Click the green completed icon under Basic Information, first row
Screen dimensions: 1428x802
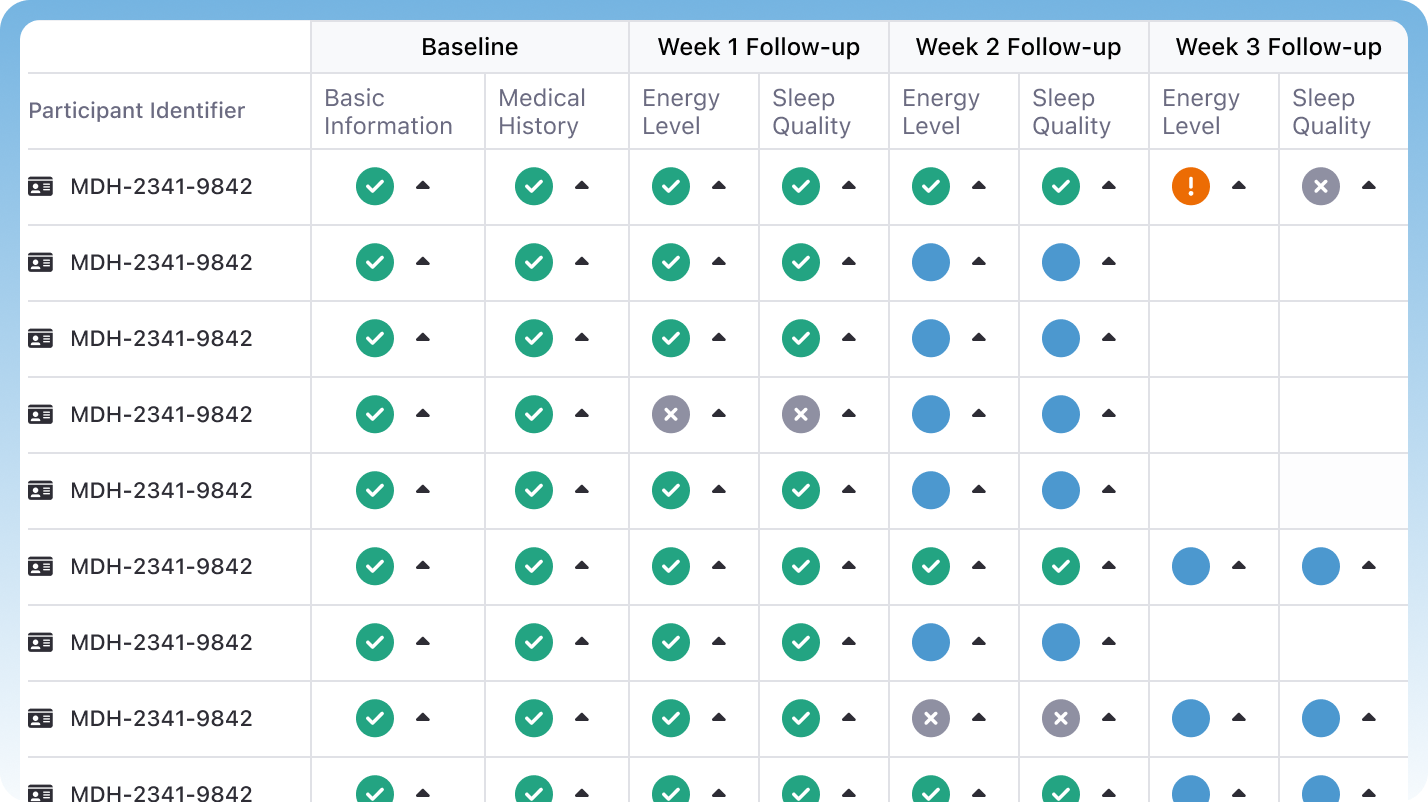click(374, 186)
